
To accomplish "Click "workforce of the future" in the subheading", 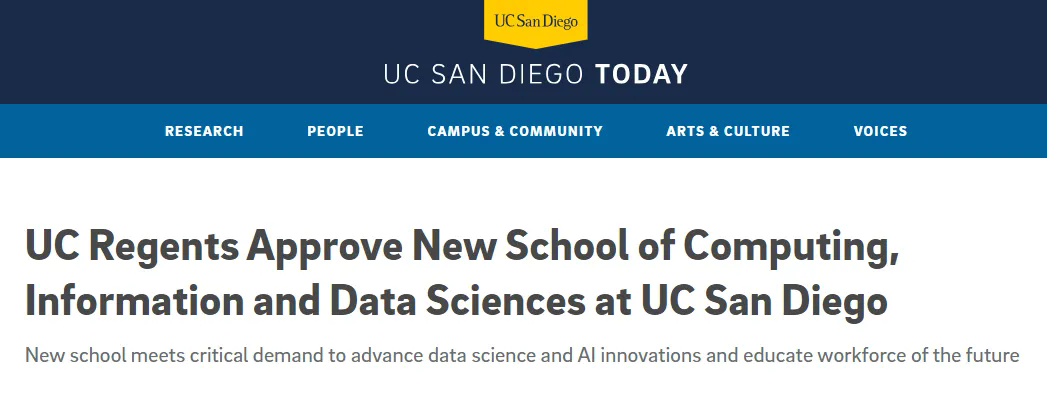I will pos(928,355).
